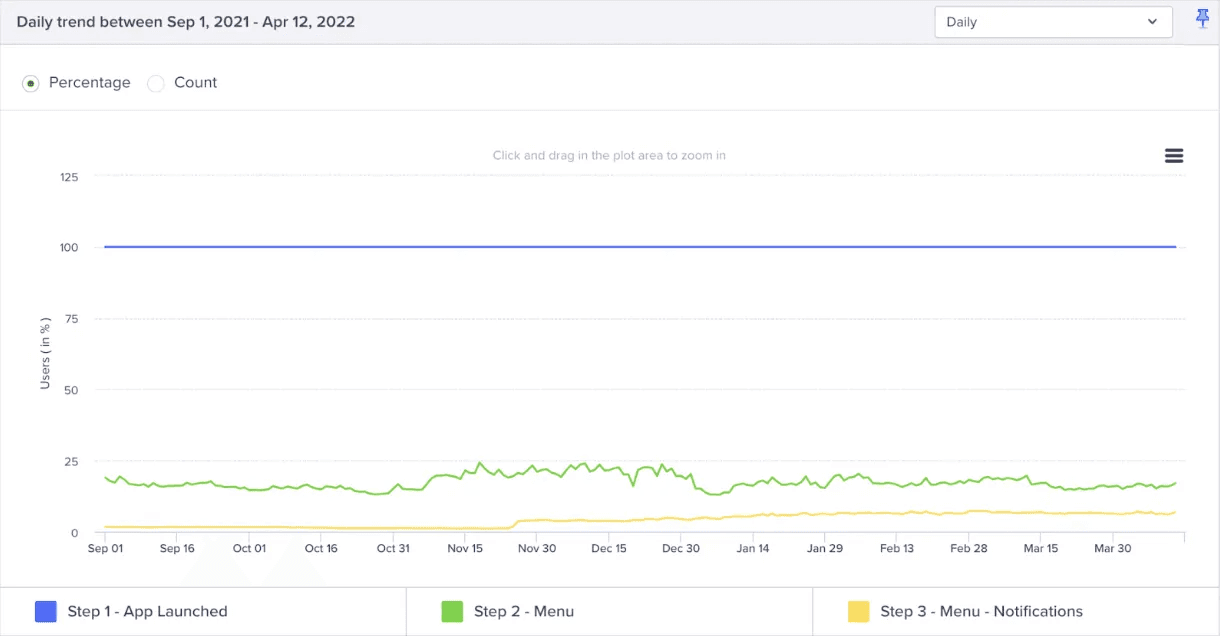Select the Count radio button
1220x636 pixels.
(x=156, y=83)
